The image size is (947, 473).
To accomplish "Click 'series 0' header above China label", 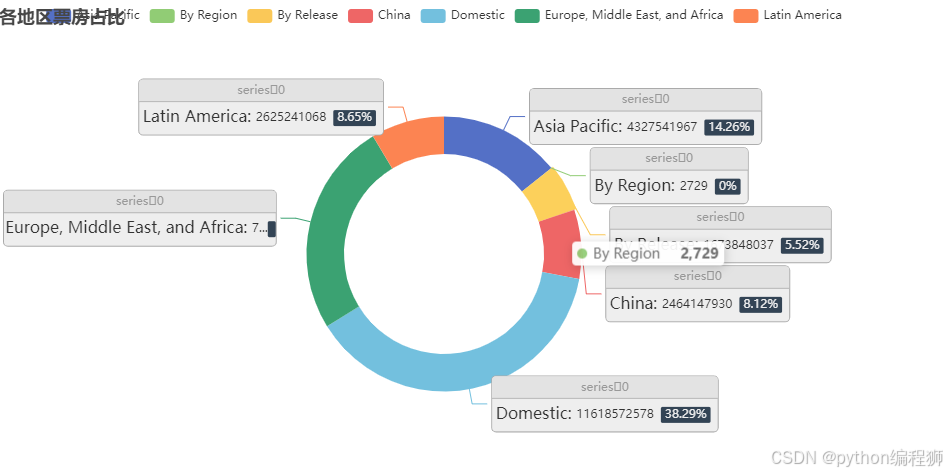I will click(698, 276).
